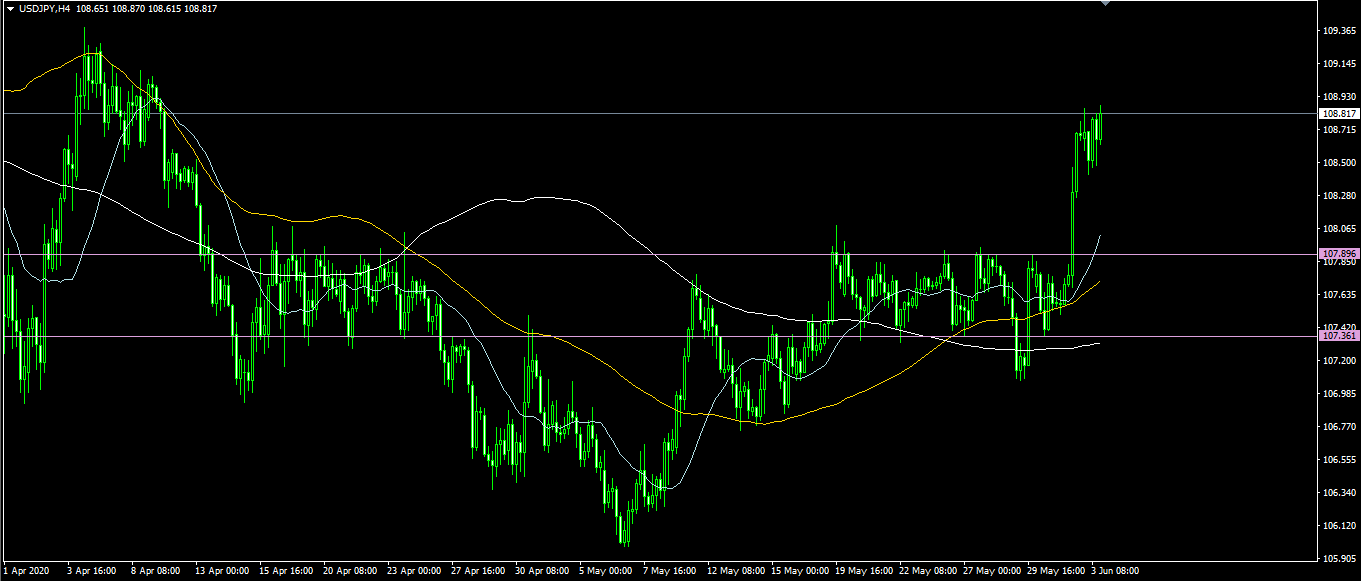This screenshot has width=1361, height=581.
Task: Click the low price value 108.615
Action: tap(165, 9)
